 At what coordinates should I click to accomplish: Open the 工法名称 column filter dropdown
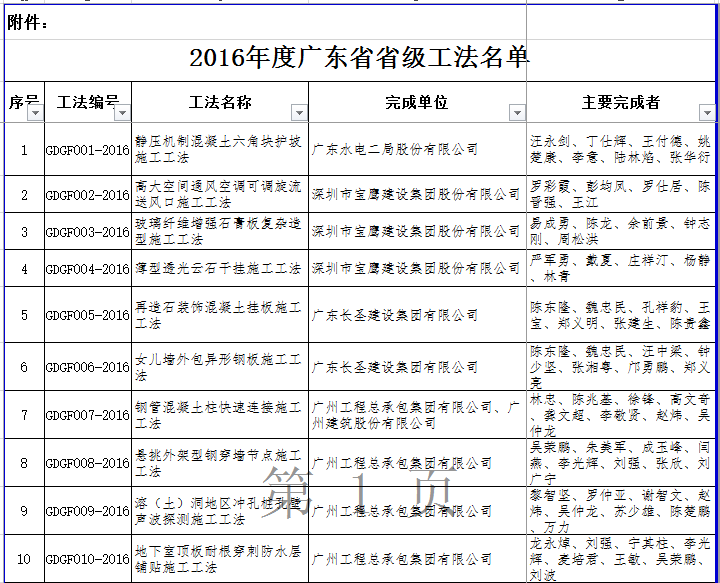pyautogui.click(x=299, y=112)
